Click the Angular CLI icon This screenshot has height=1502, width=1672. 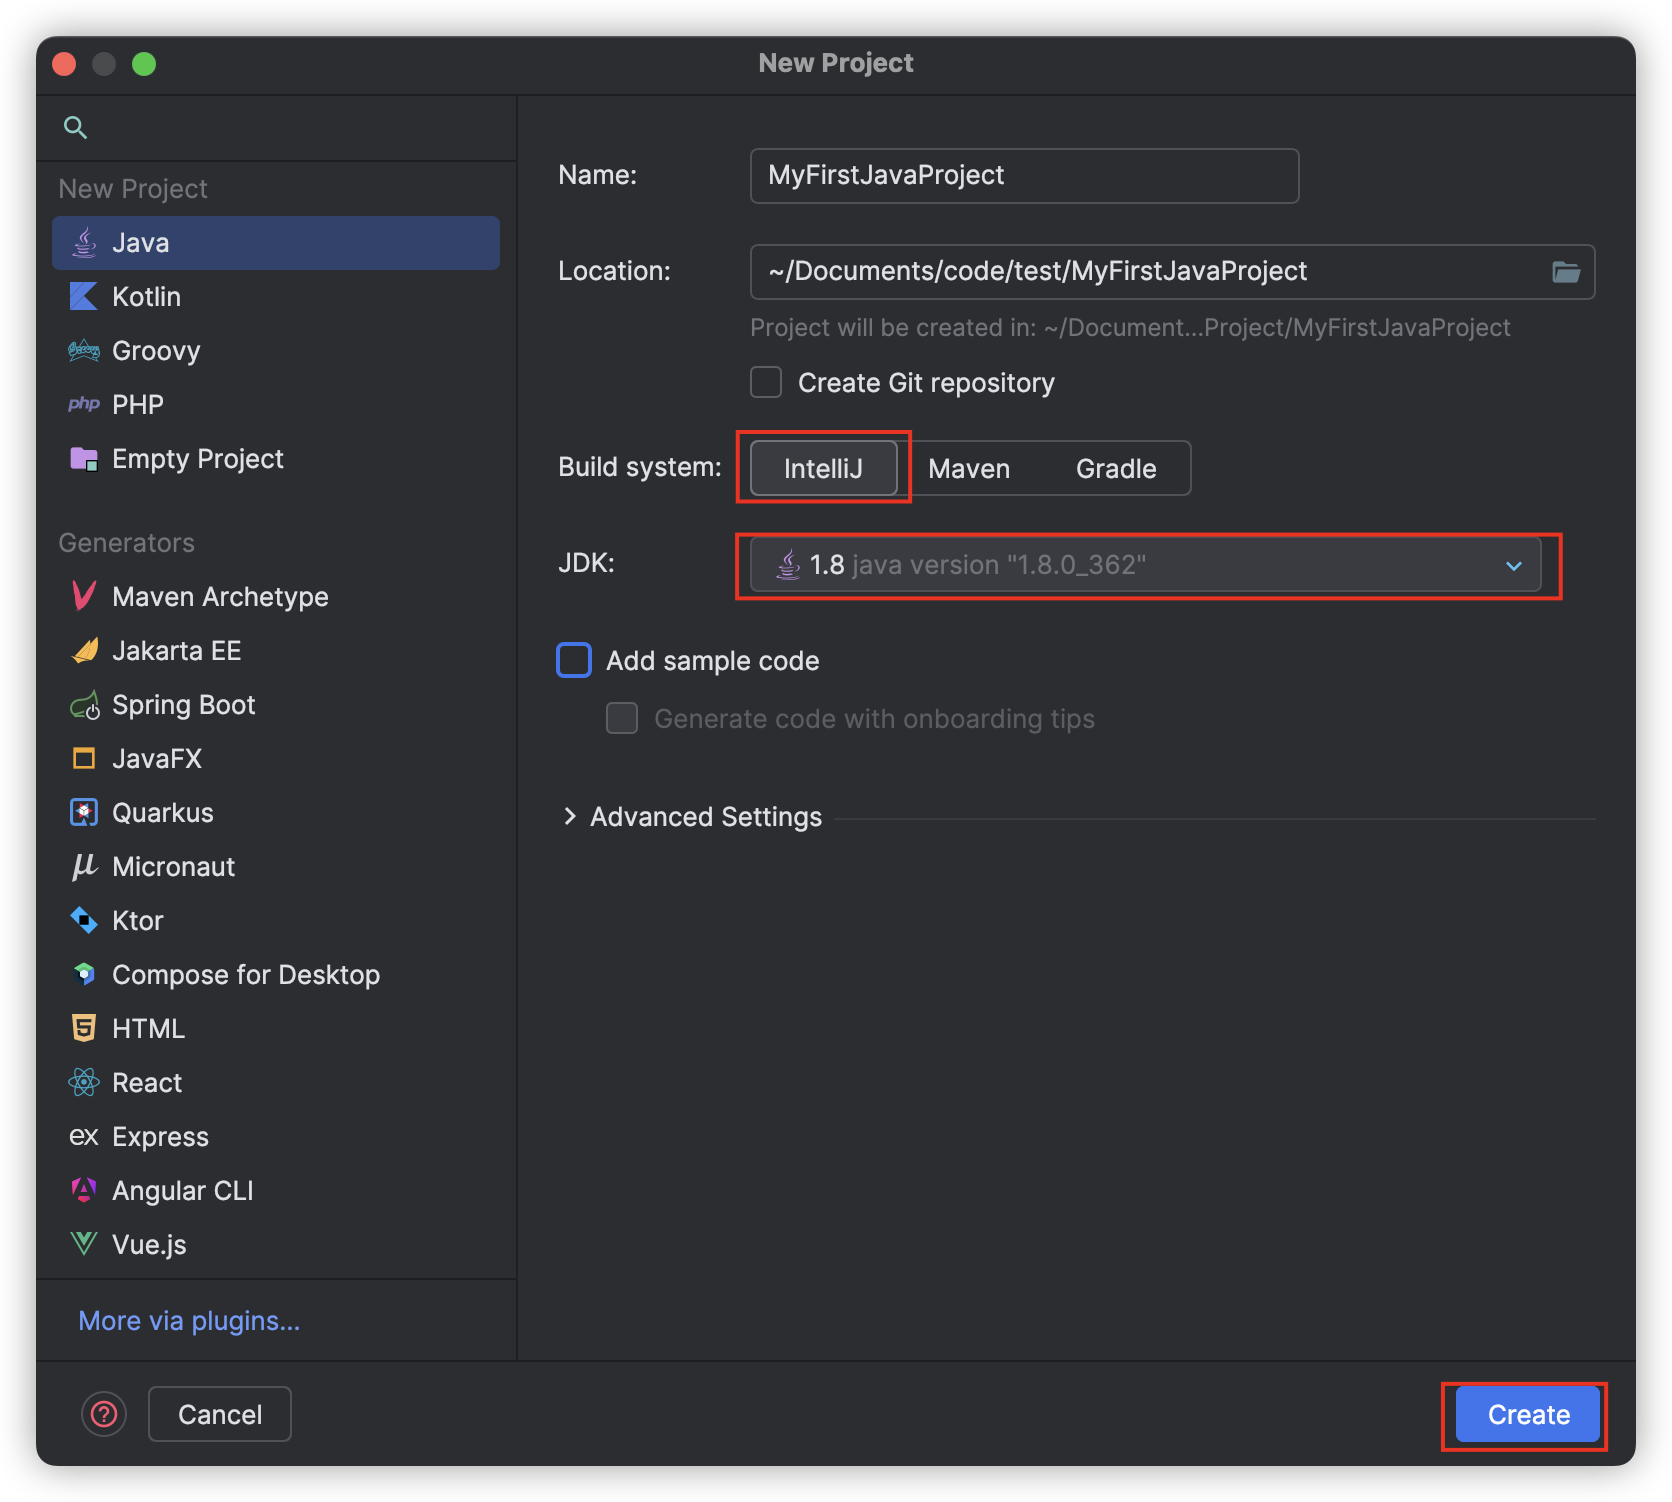84,1191
